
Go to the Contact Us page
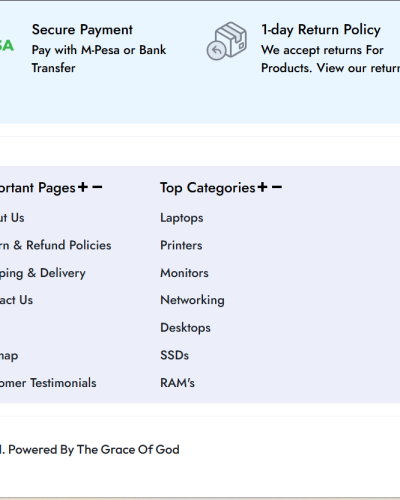[16, 300]
